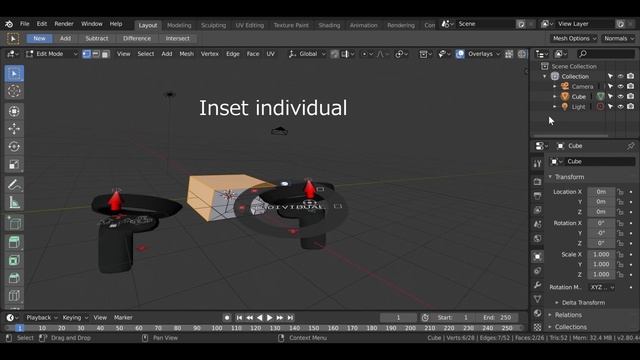This screenshot has width=640, height=360.
Task: Hide the Cube in the outliner
Action: coord(620,96)
